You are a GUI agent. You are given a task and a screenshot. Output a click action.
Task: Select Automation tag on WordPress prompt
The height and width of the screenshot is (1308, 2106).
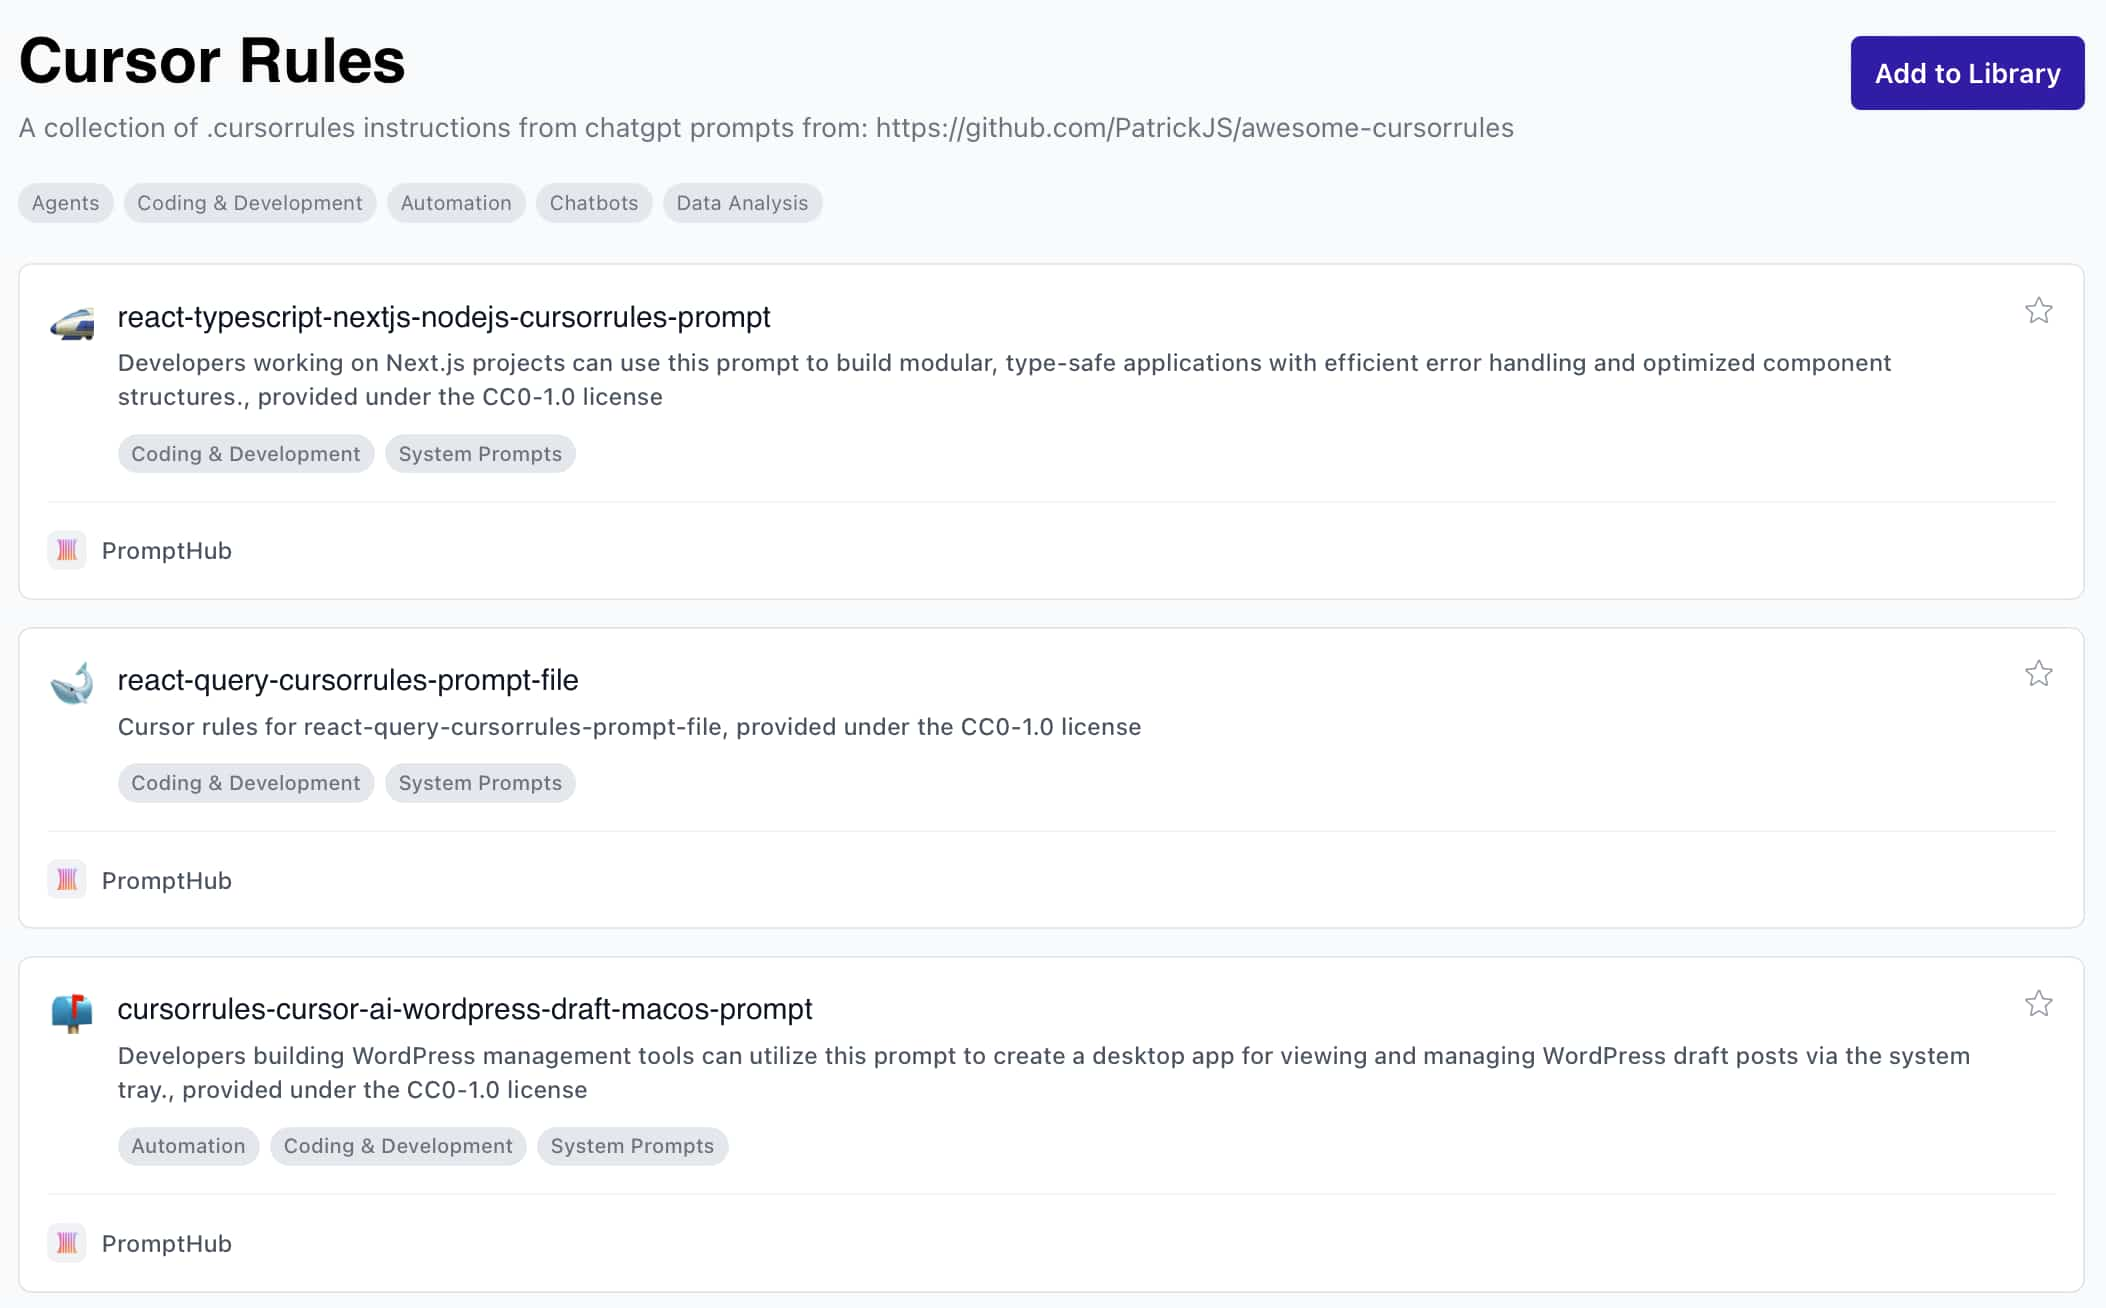(187, 1145)
